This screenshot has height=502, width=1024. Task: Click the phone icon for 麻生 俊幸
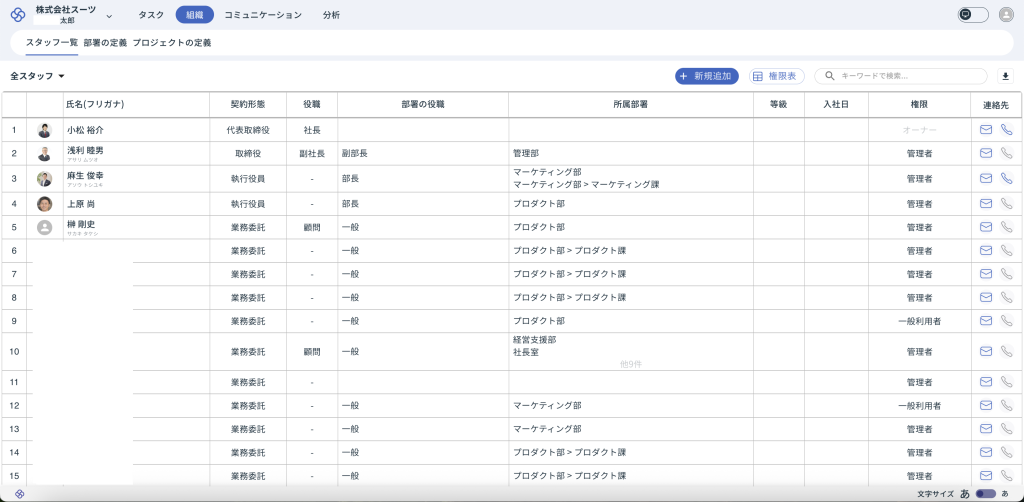point(1006,178)
